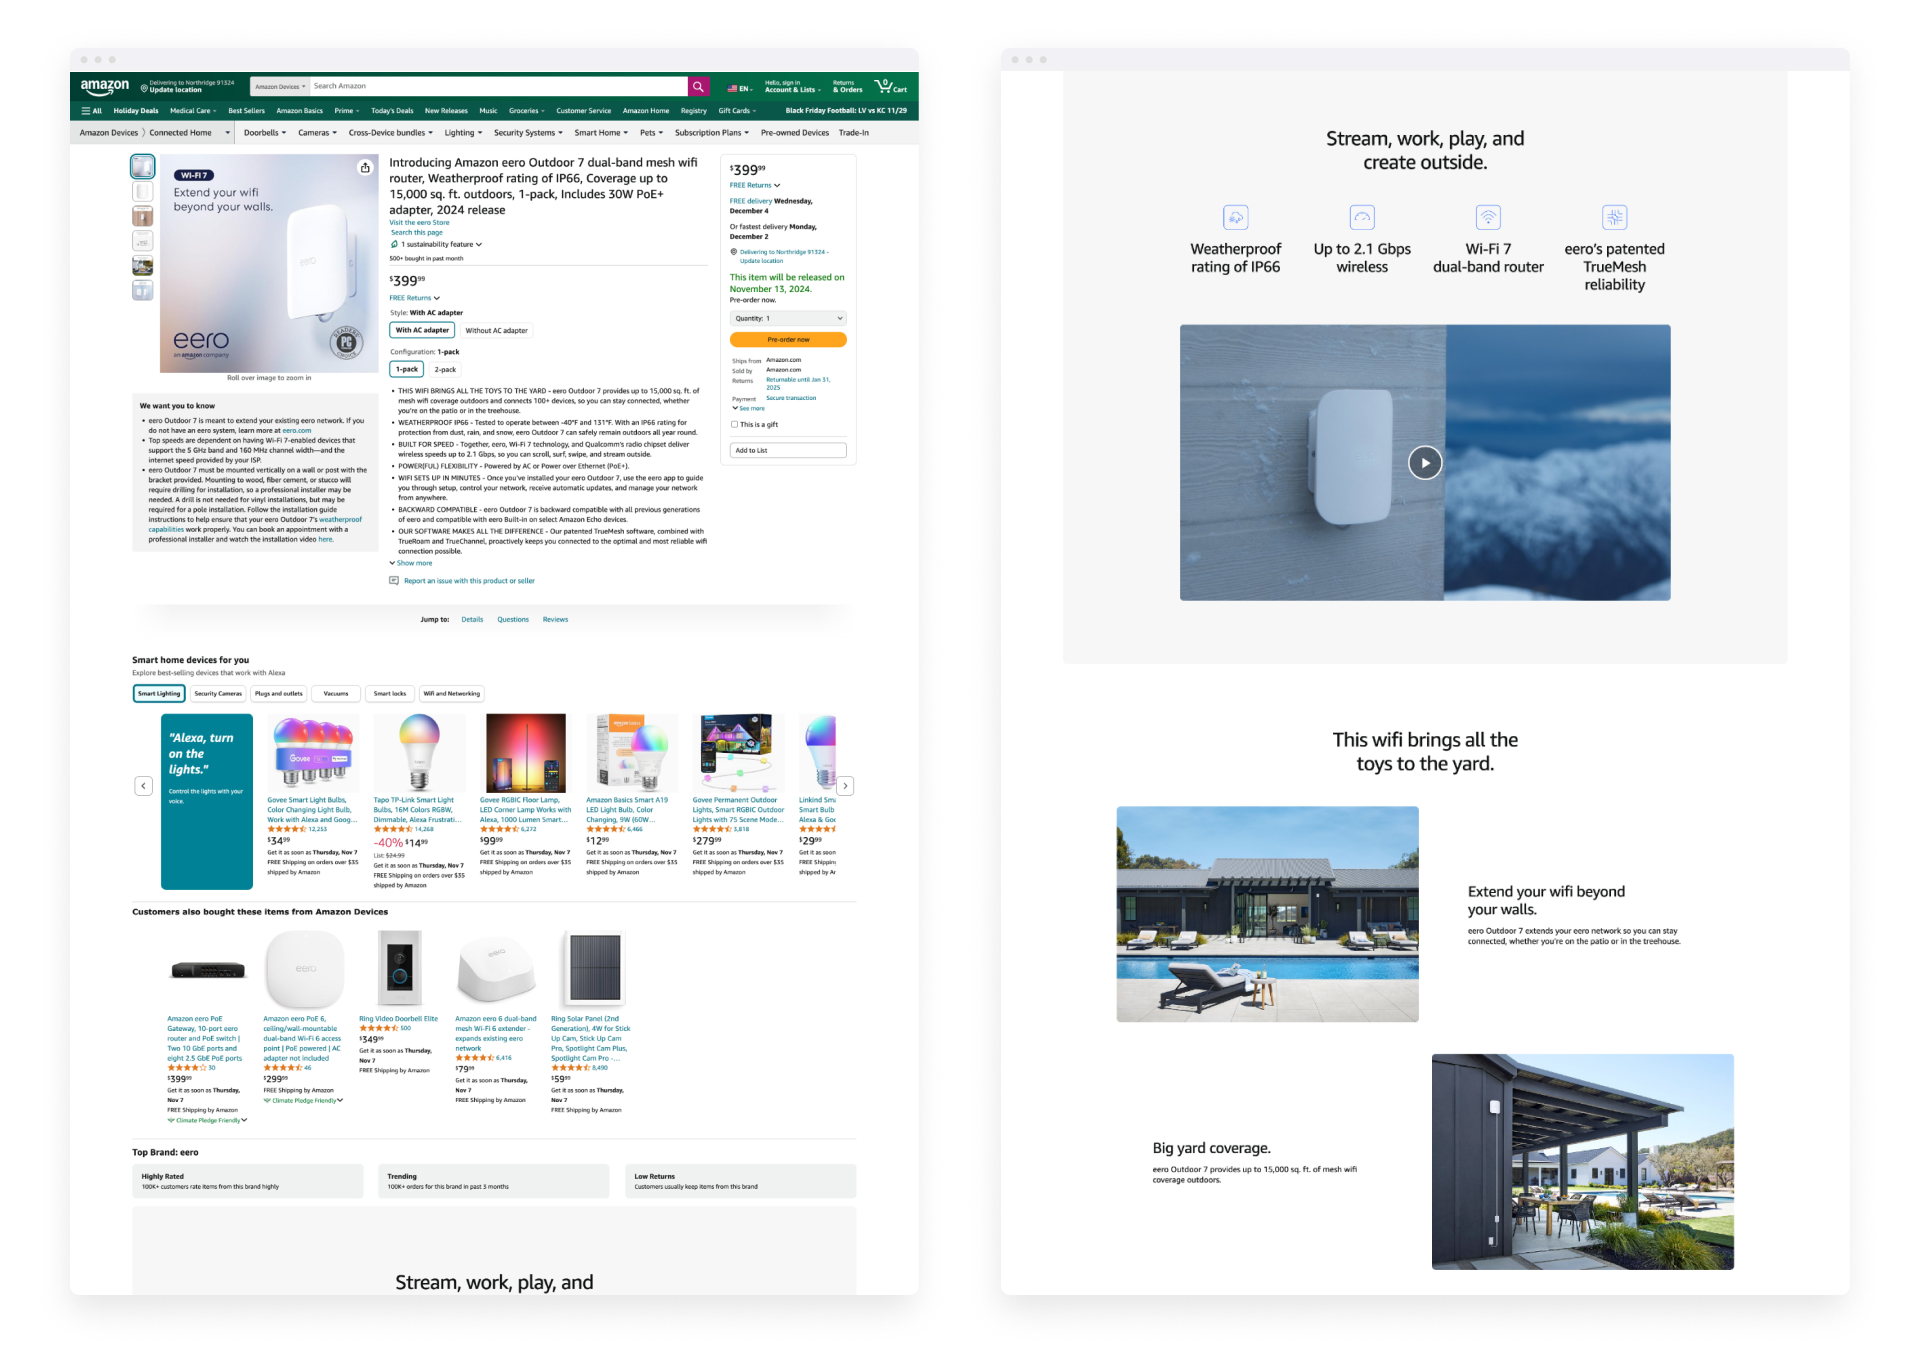
Task: Expand the 1 sustainability feature details
Action: (x=441, y=244)
